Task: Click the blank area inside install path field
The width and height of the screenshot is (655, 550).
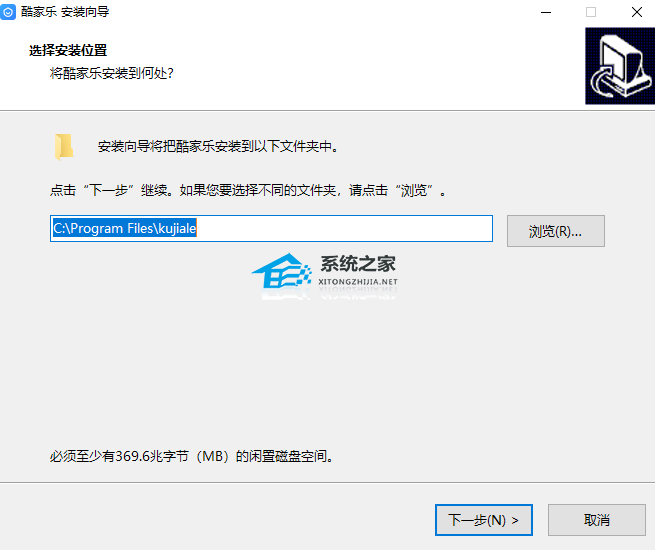Action: click(344, 228)
